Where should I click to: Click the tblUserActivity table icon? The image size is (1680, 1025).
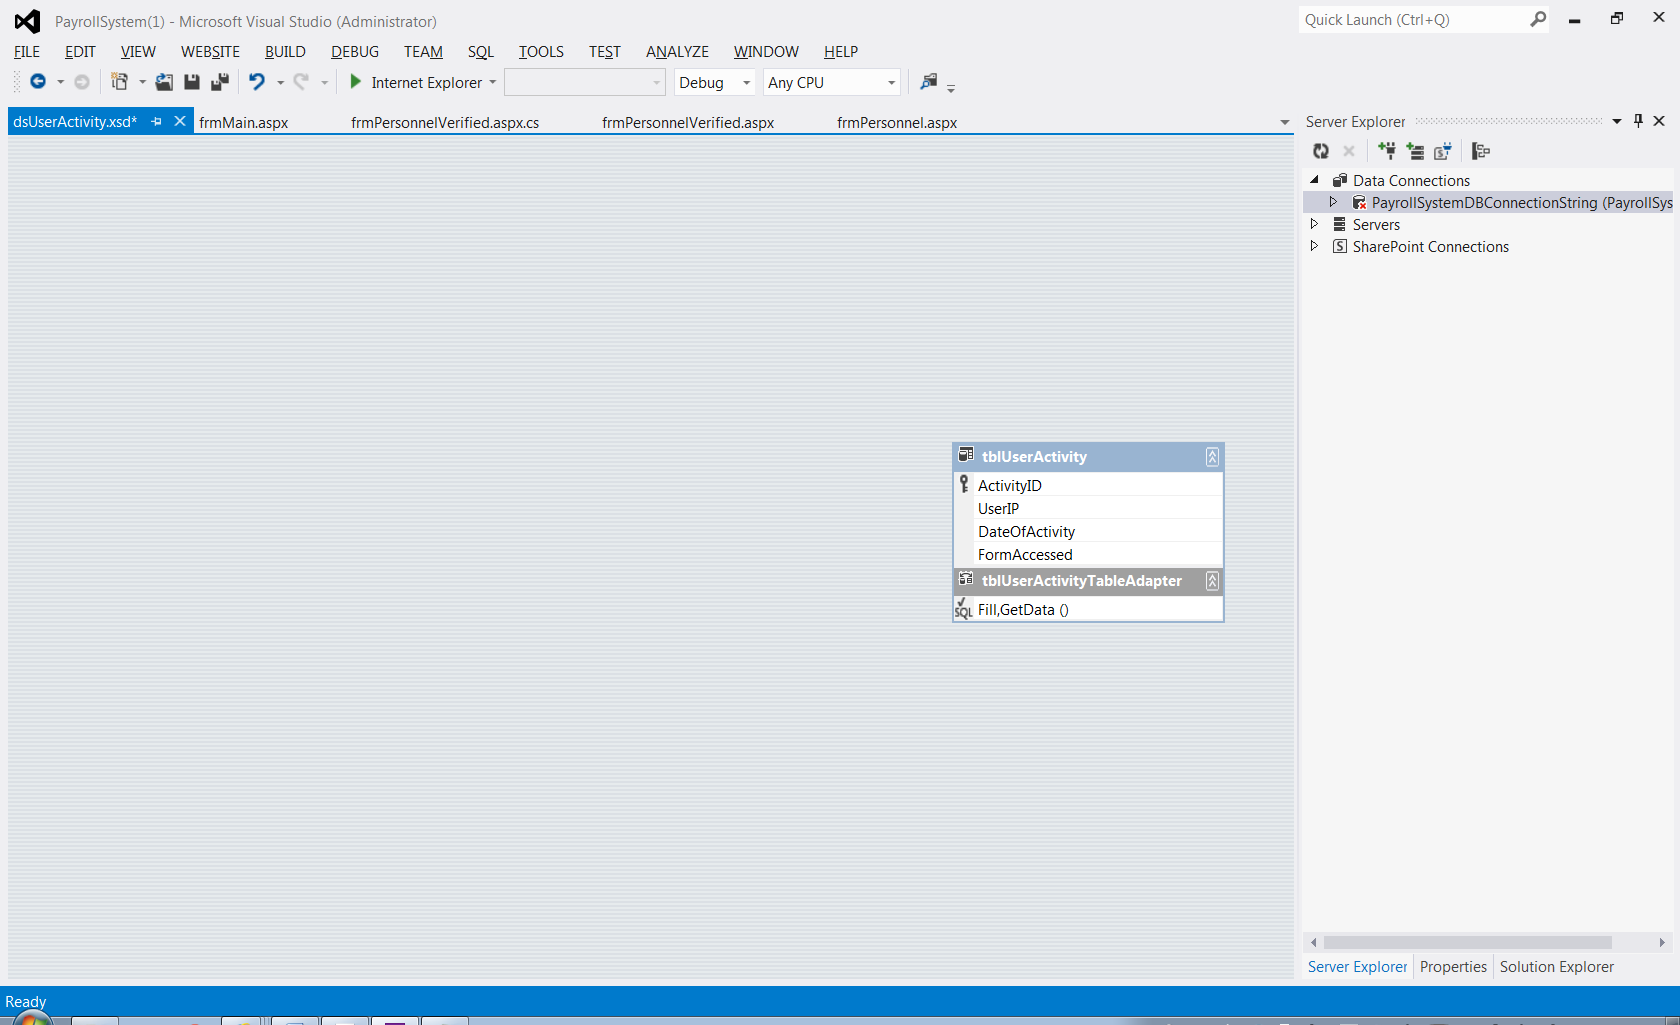coord(966,456)
